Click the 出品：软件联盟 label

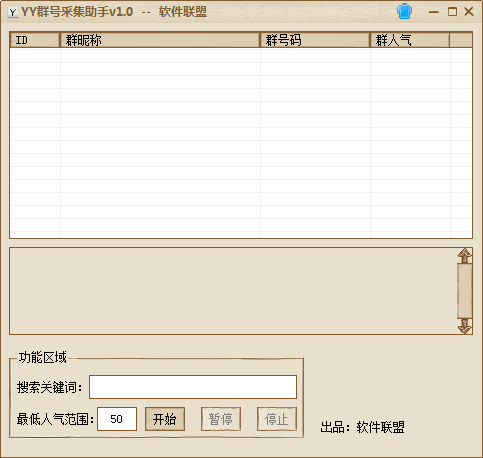pyautogui.click(x=363, y=427)
